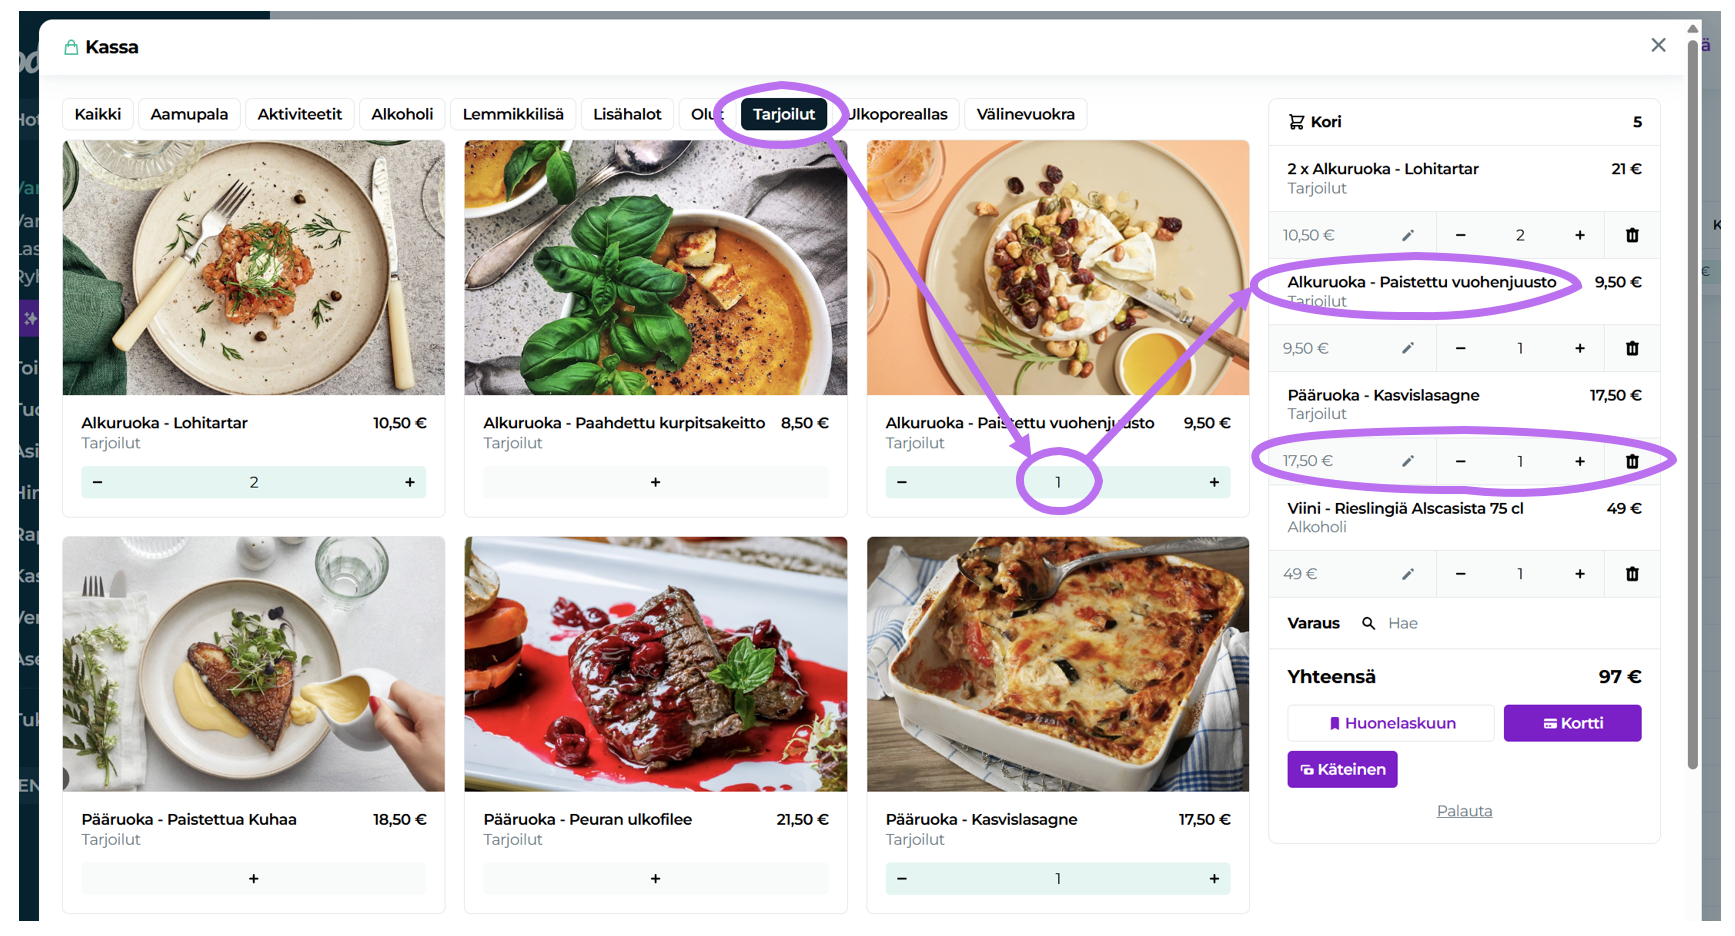Delete Lohitartar from the cart
This screenshot has height=936, width=1735.
click(x=1631, y=235)
